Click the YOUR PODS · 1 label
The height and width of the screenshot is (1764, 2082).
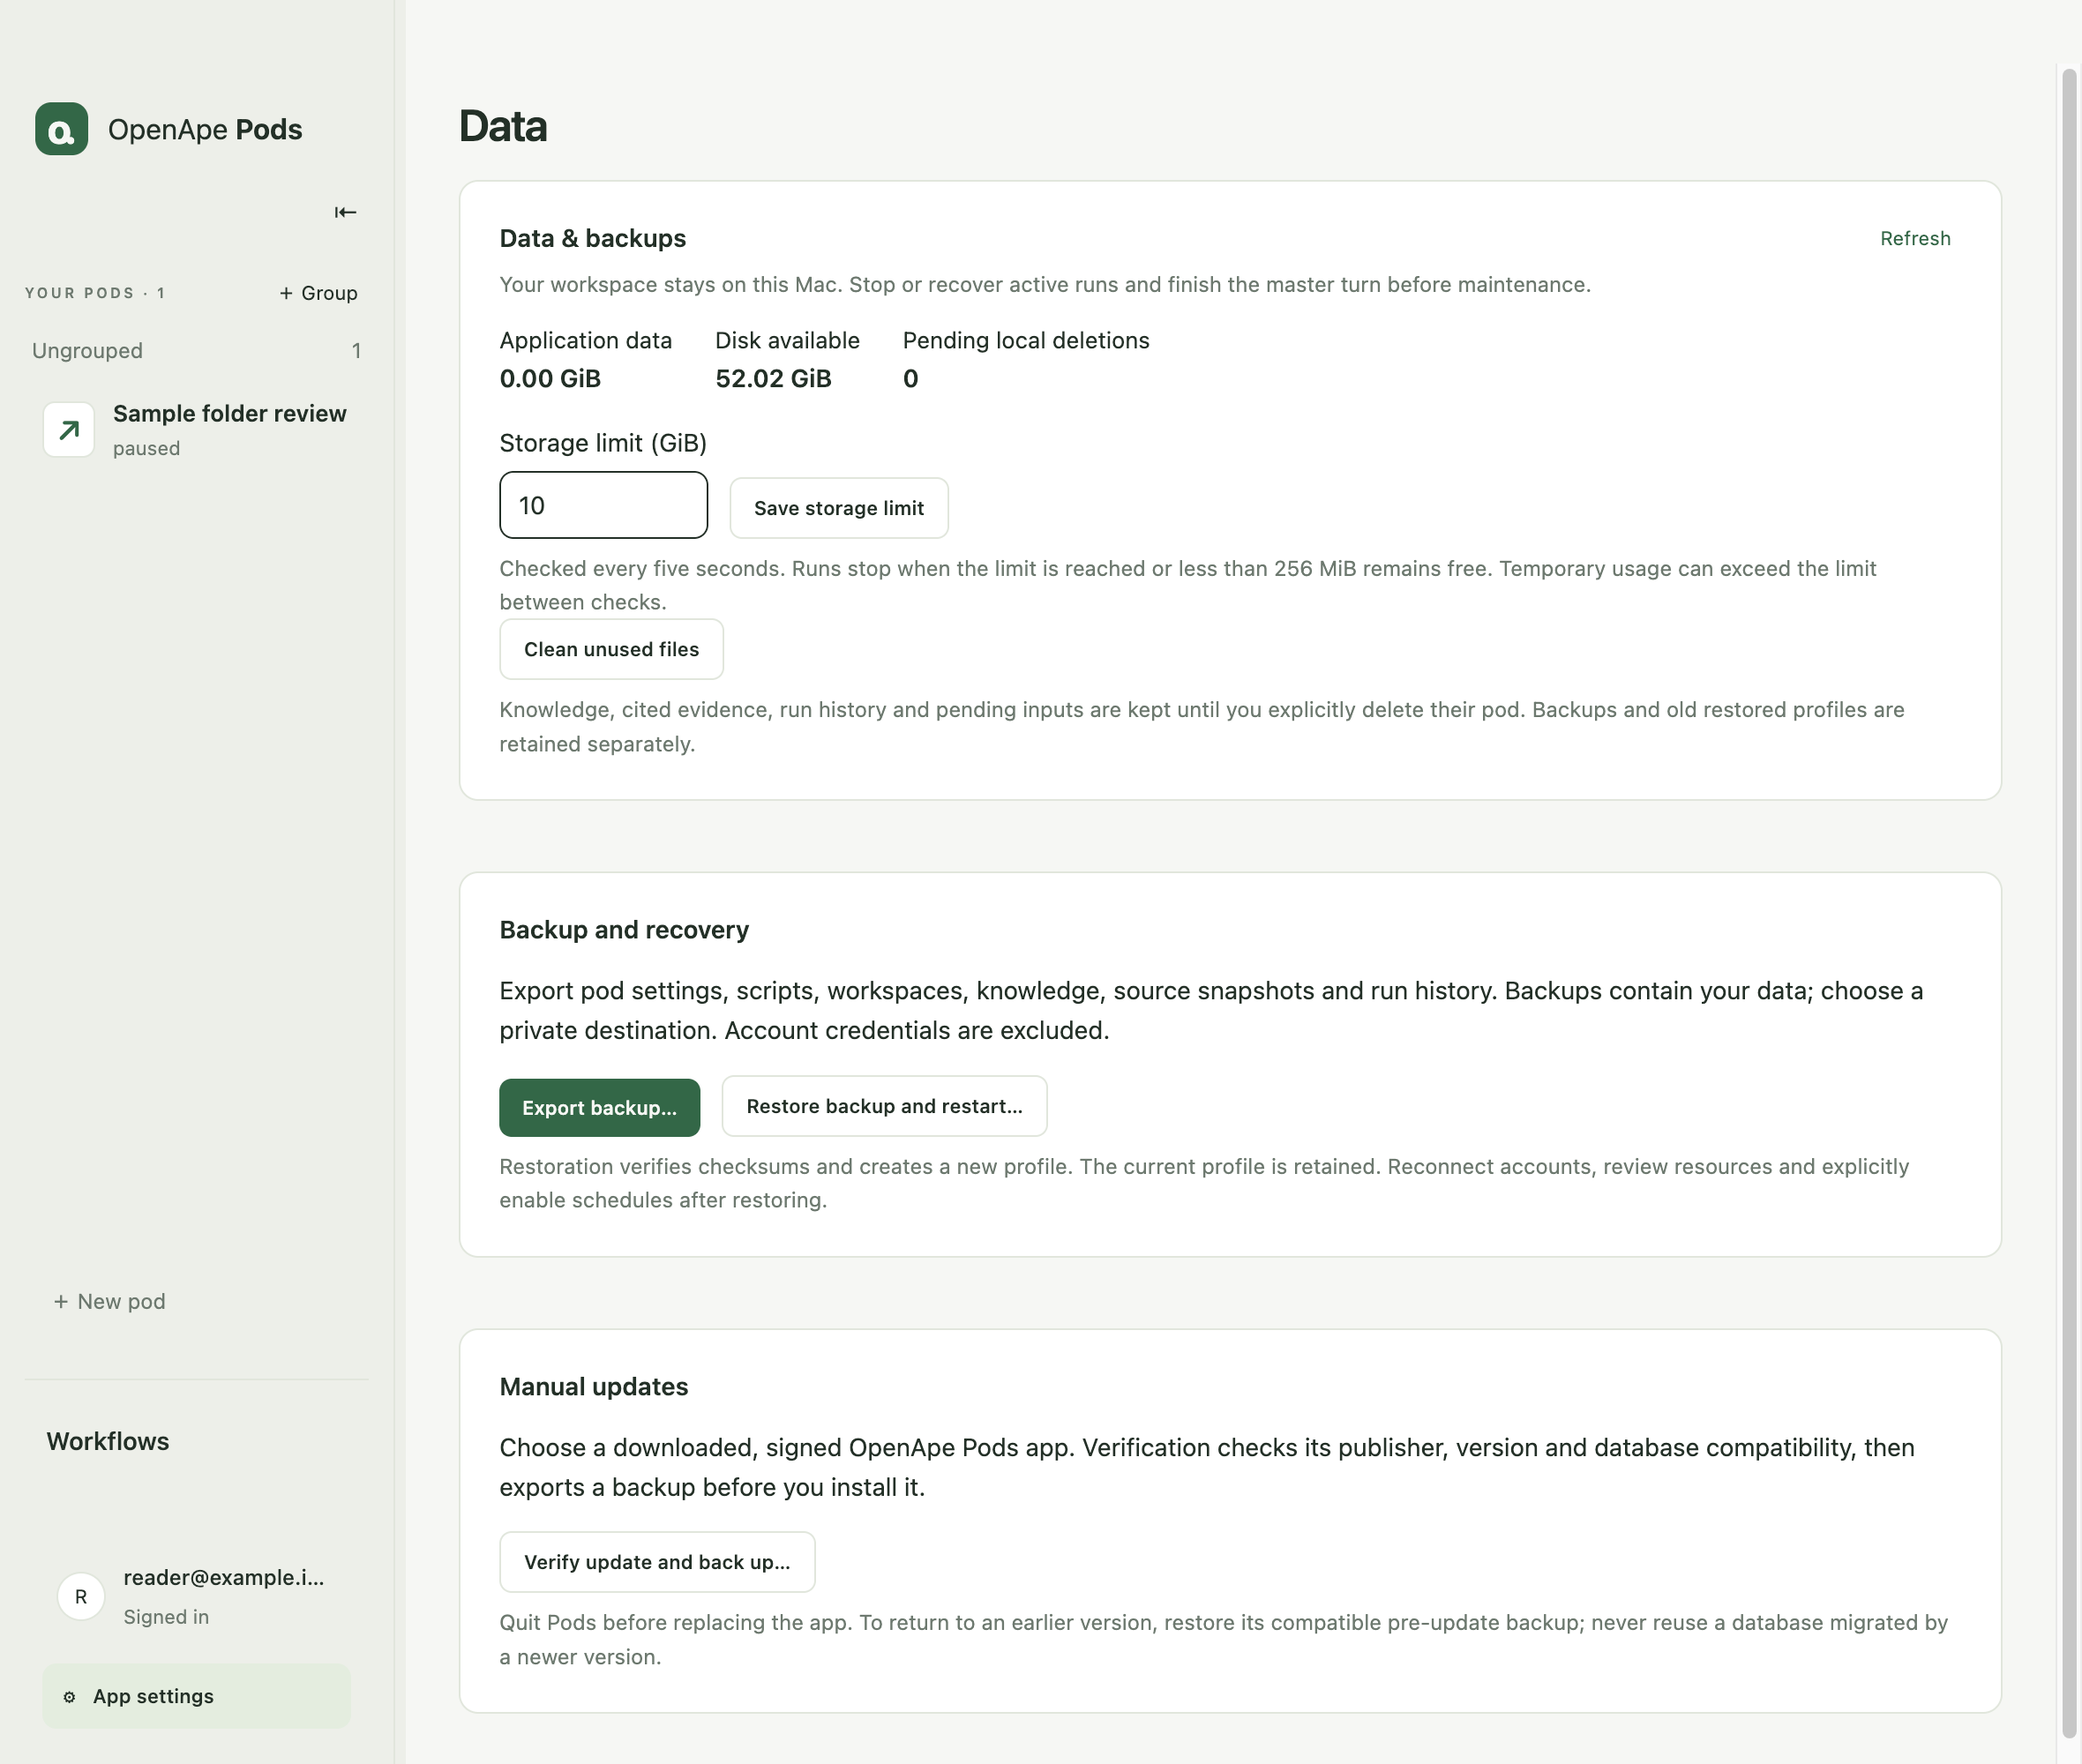point(95,293)
